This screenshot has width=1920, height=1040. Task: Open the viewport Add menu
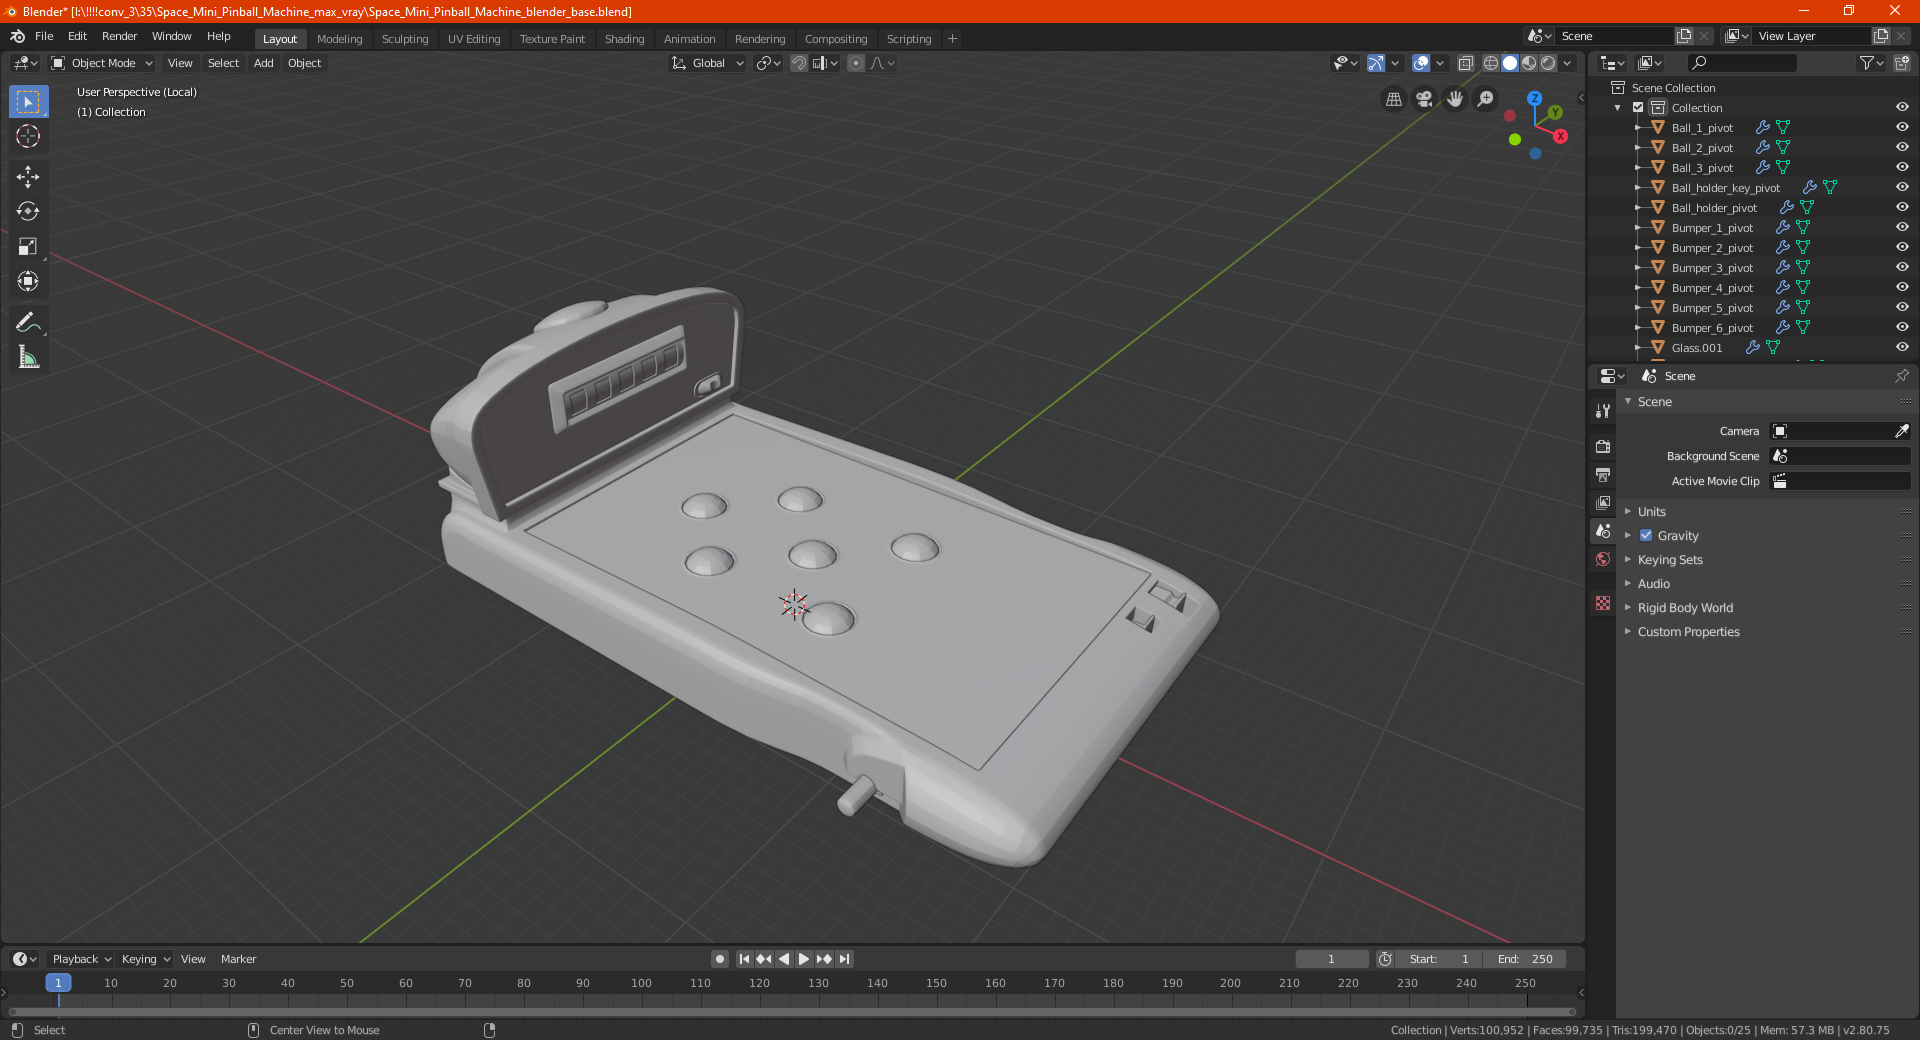point(263,63)
